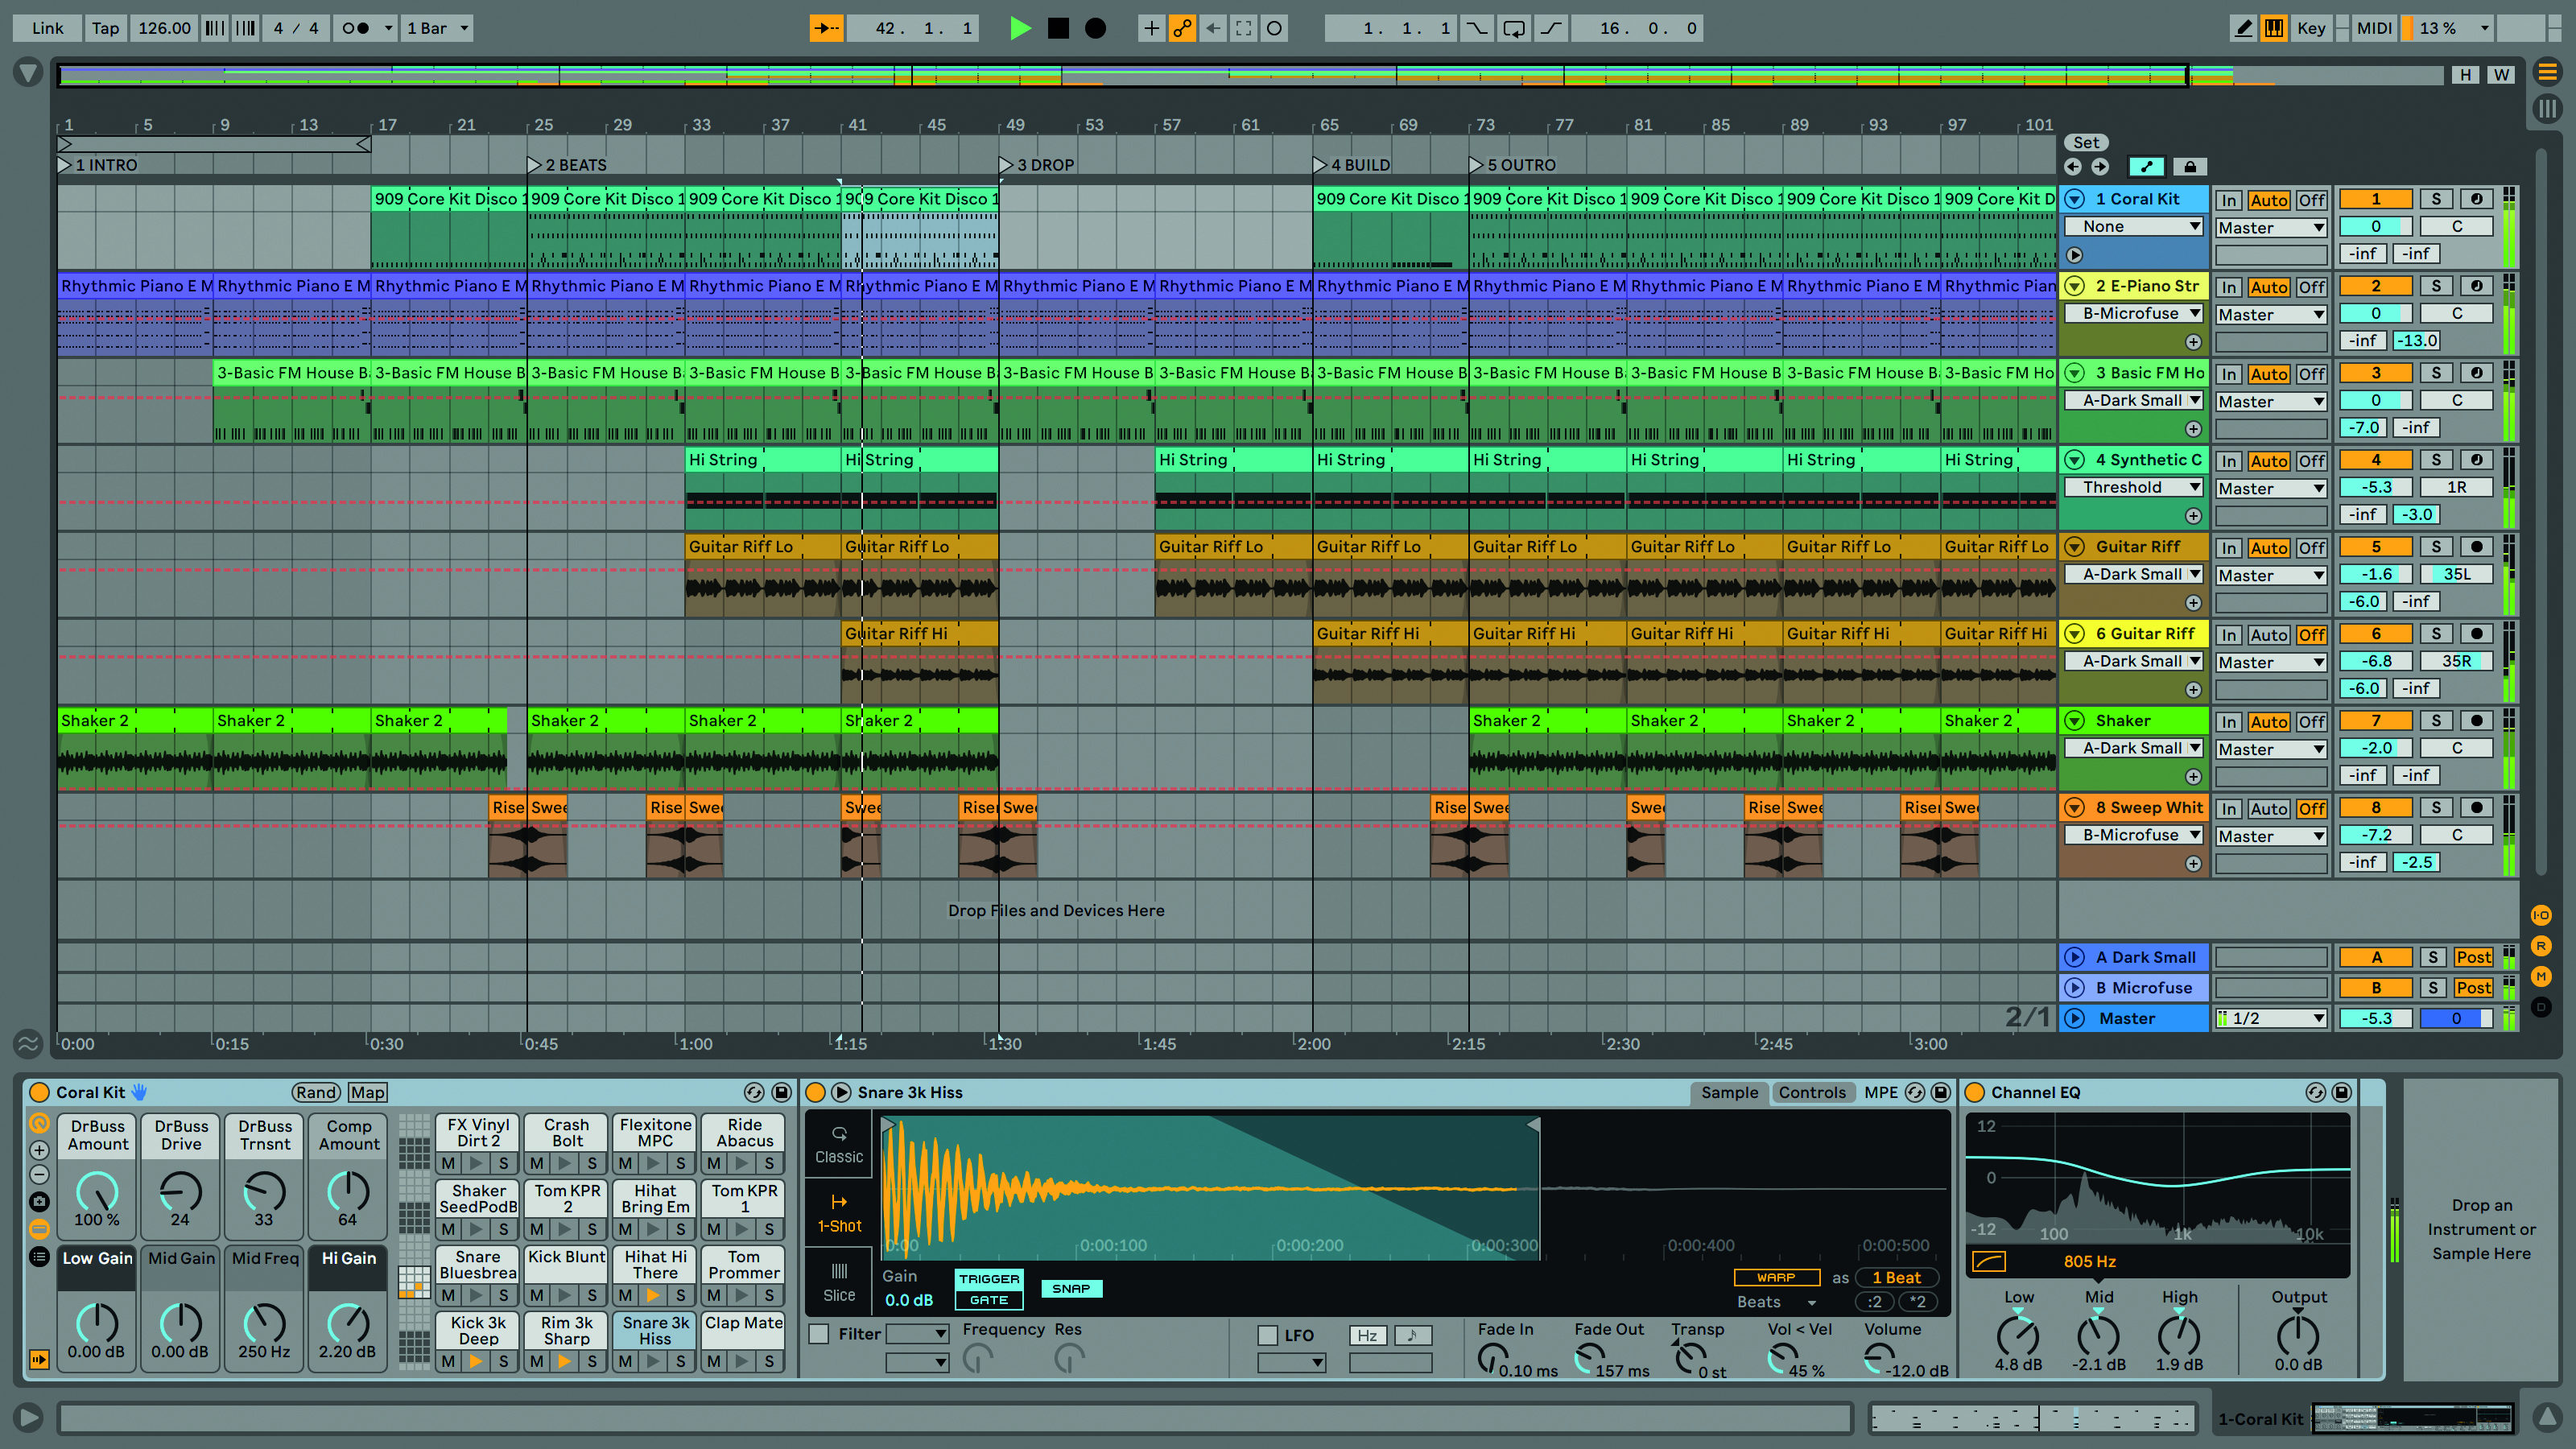Switch to Session View icon
The height and width of the screenshot is (1449, 2576).
(x=2546, y=107)
